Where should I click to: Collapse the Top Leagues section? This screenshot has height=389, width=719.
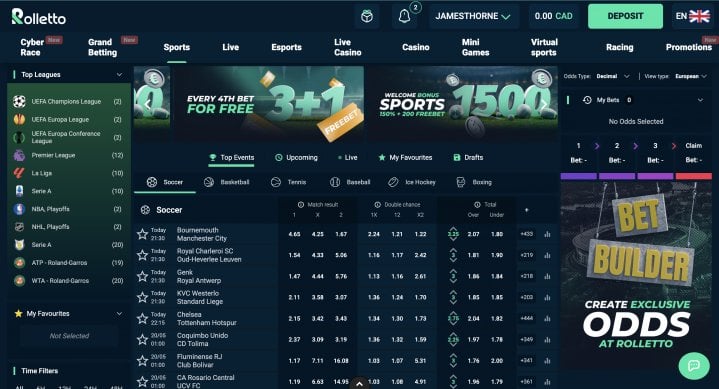point(119,74)
